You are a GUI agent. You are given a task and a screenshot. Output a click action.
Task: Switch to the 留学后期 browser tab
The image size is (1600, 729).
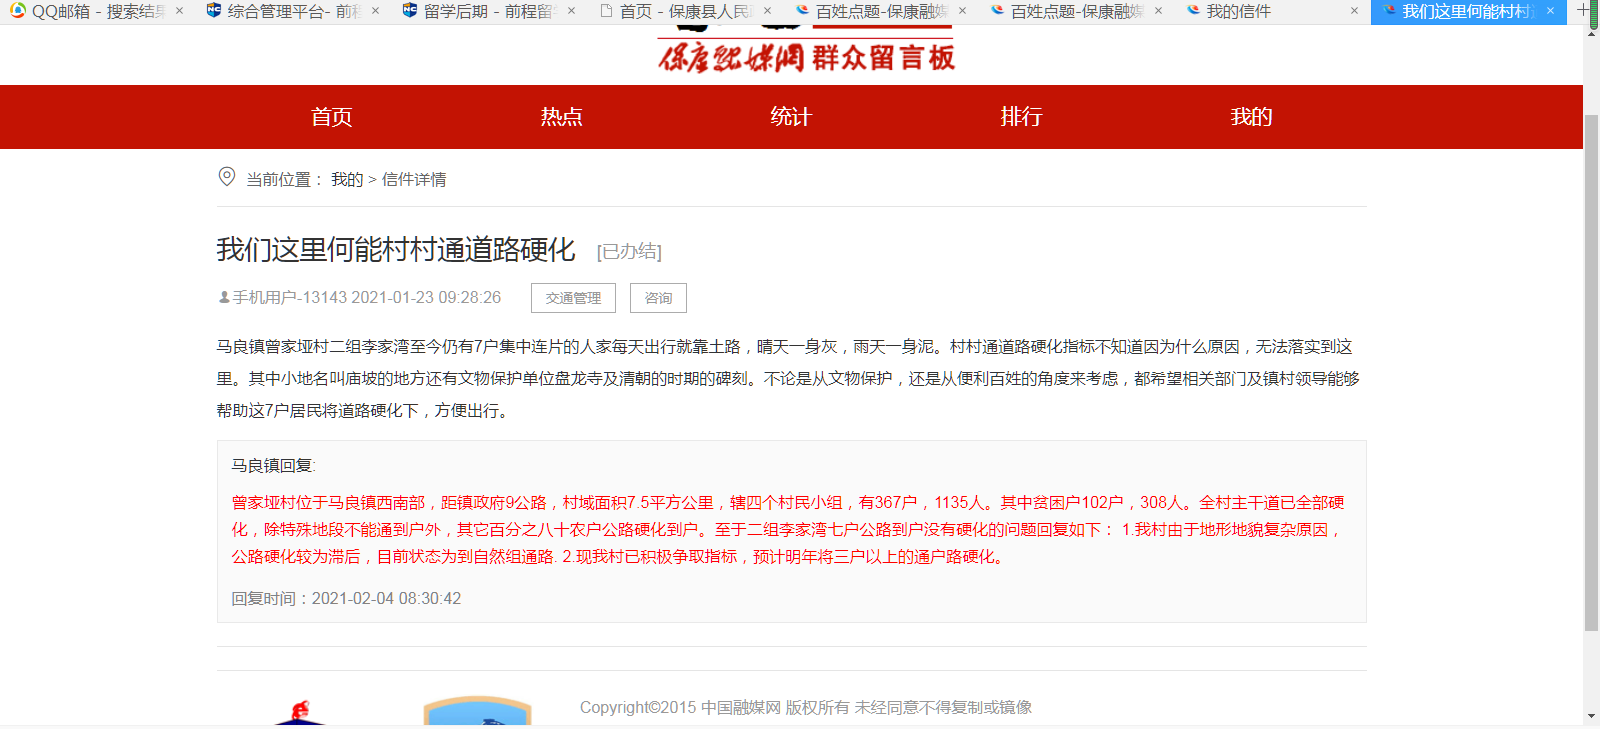pyautogui.click(x=480, y=11)
